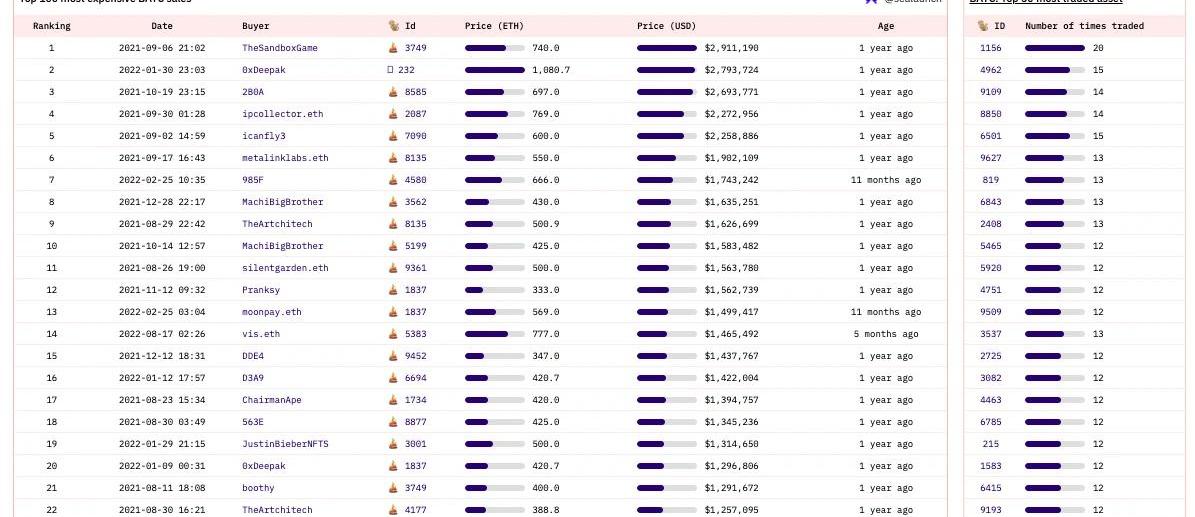The image size is (1195, 517).
Task: Sort by the Price (ETH) column header
Action: coord(494,26)
